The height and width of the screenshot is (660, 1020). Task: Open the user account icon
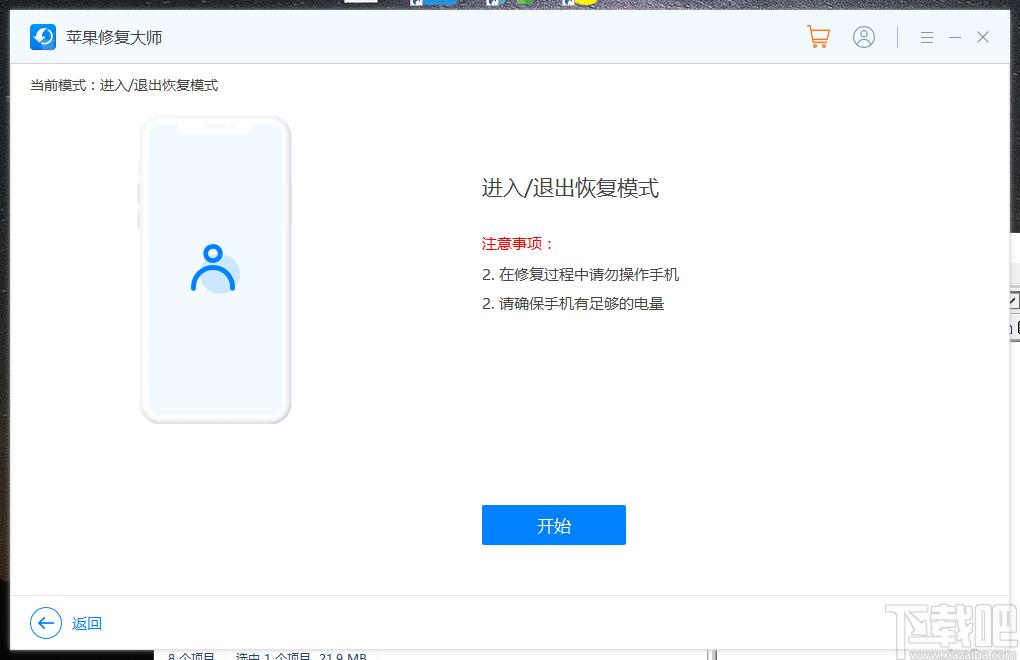click(864, 37)
